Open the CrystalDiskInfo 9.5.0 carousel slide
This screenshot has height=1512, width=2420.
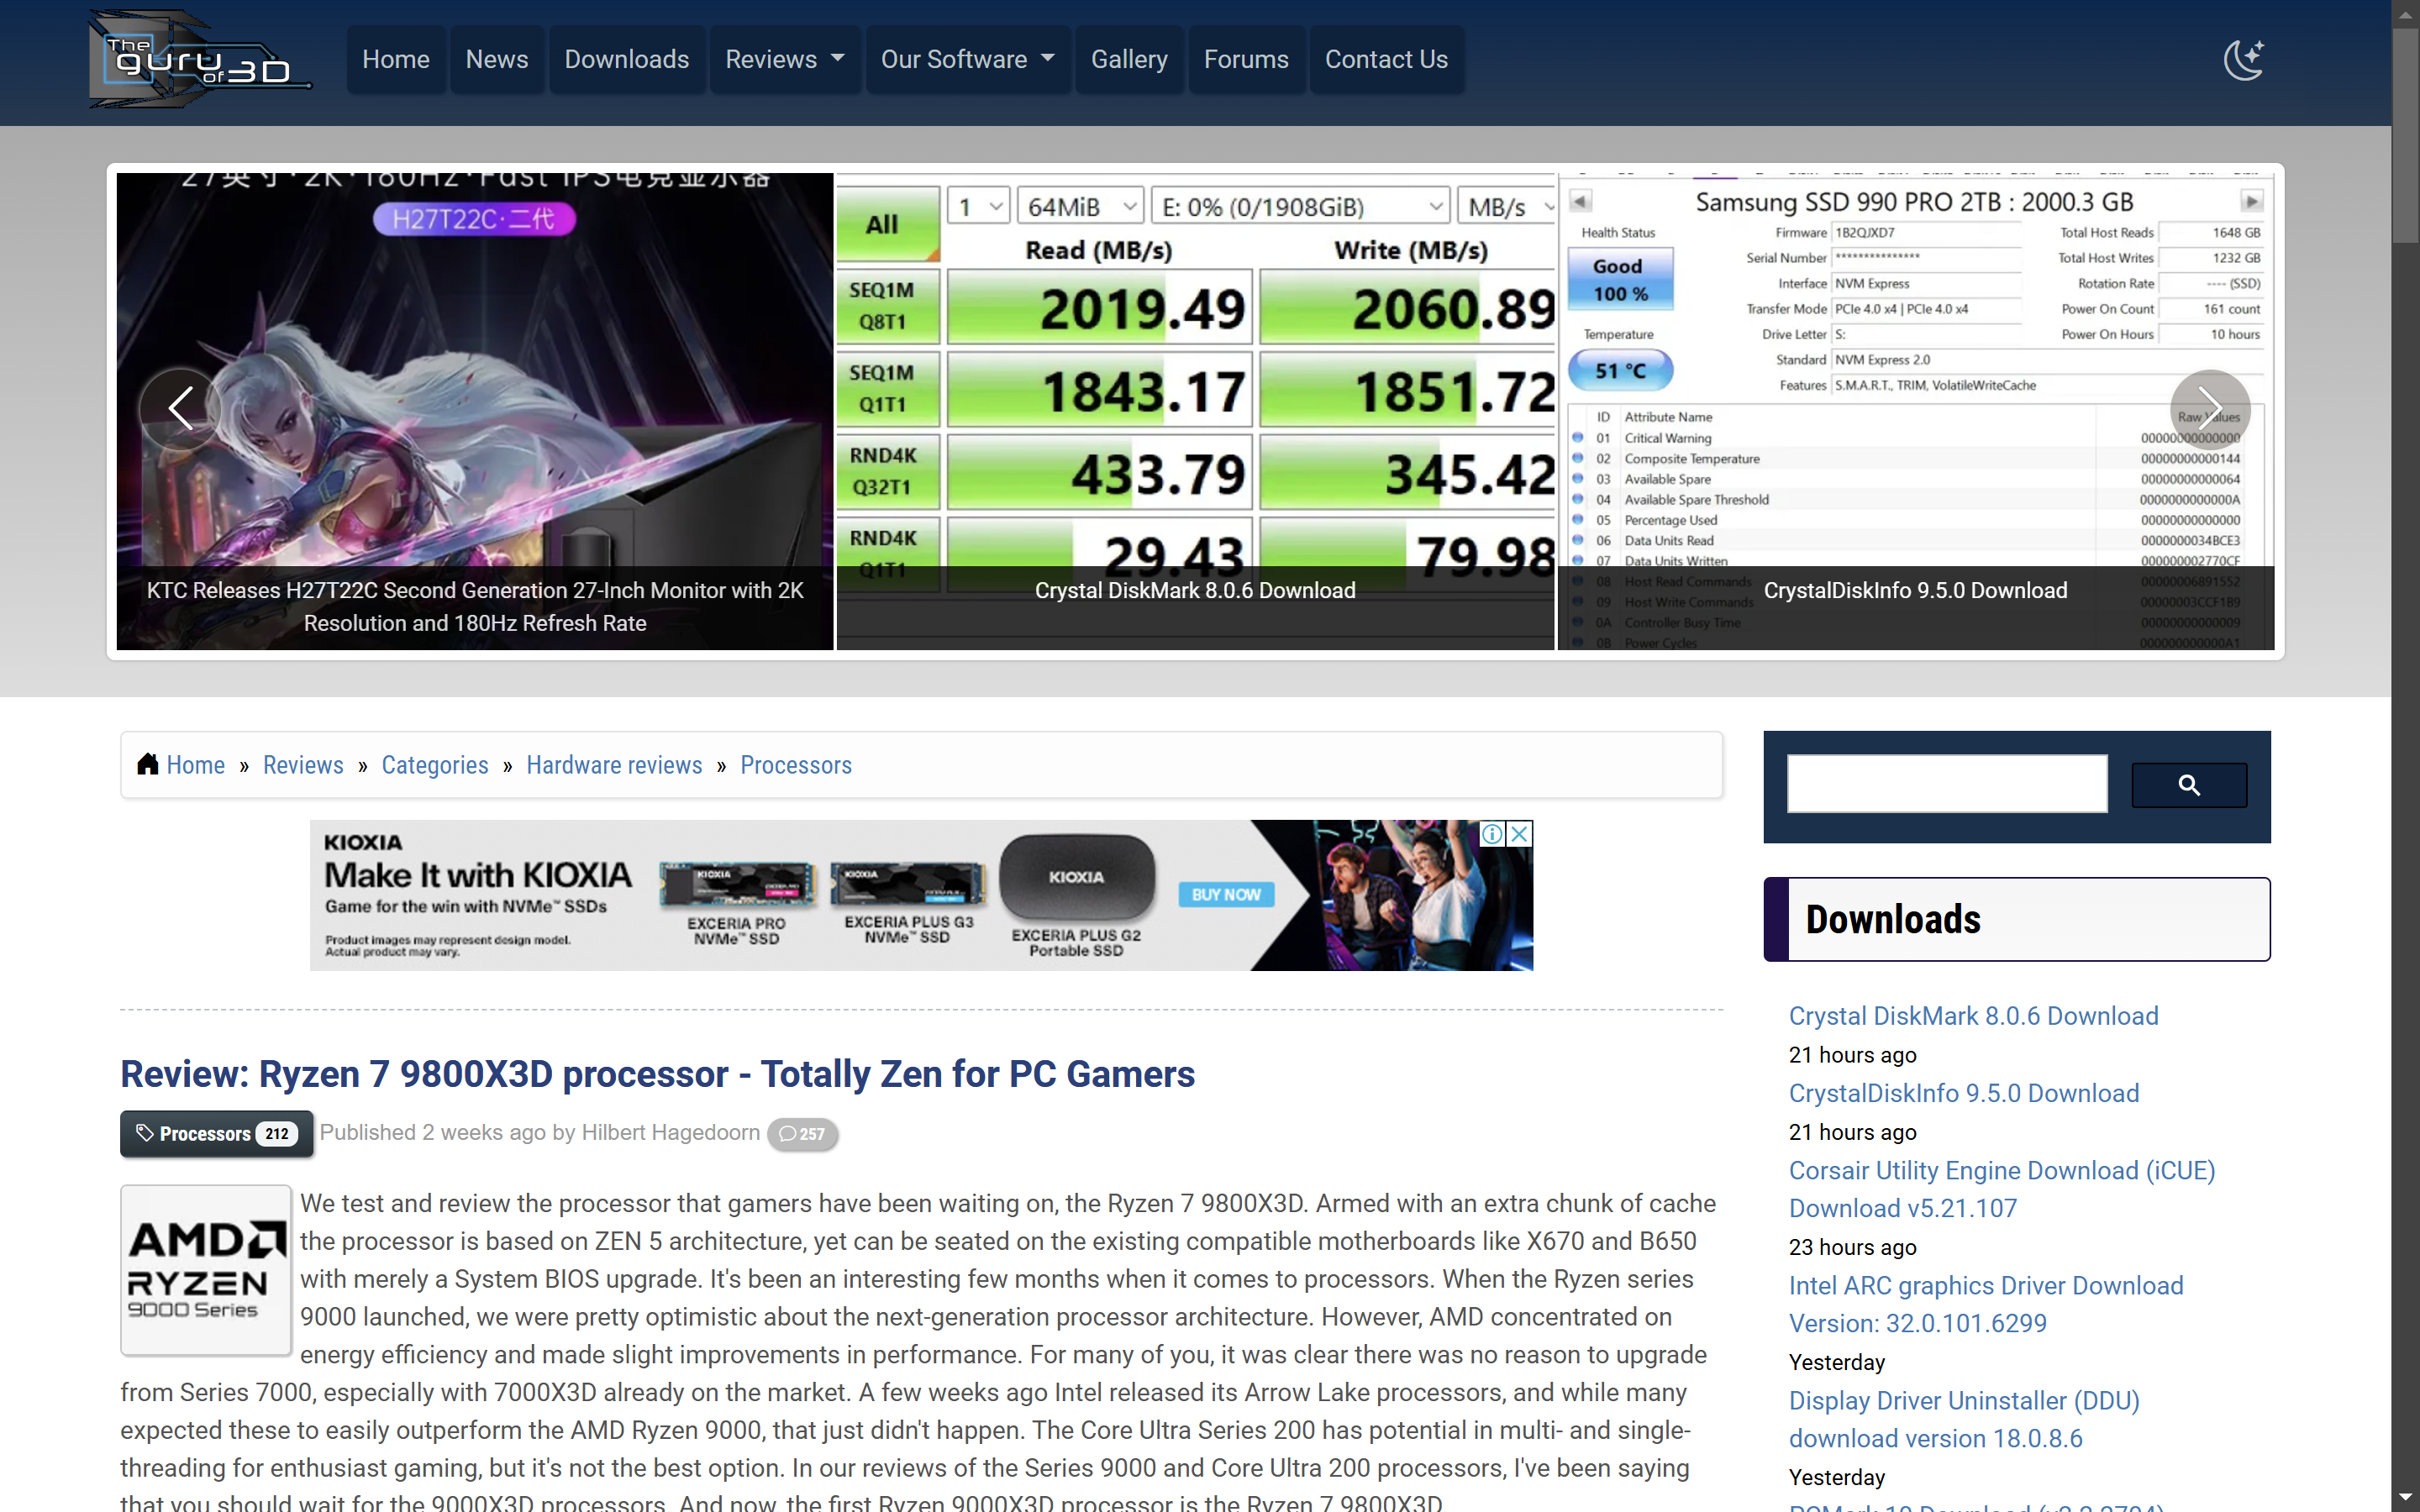(1916, 411)
